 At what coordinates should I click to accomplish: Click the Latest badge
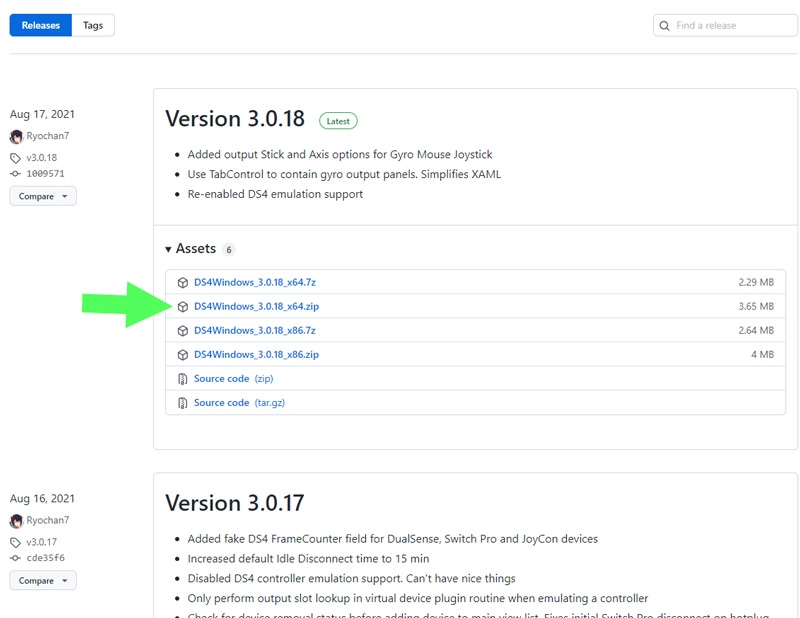(338, 121)
